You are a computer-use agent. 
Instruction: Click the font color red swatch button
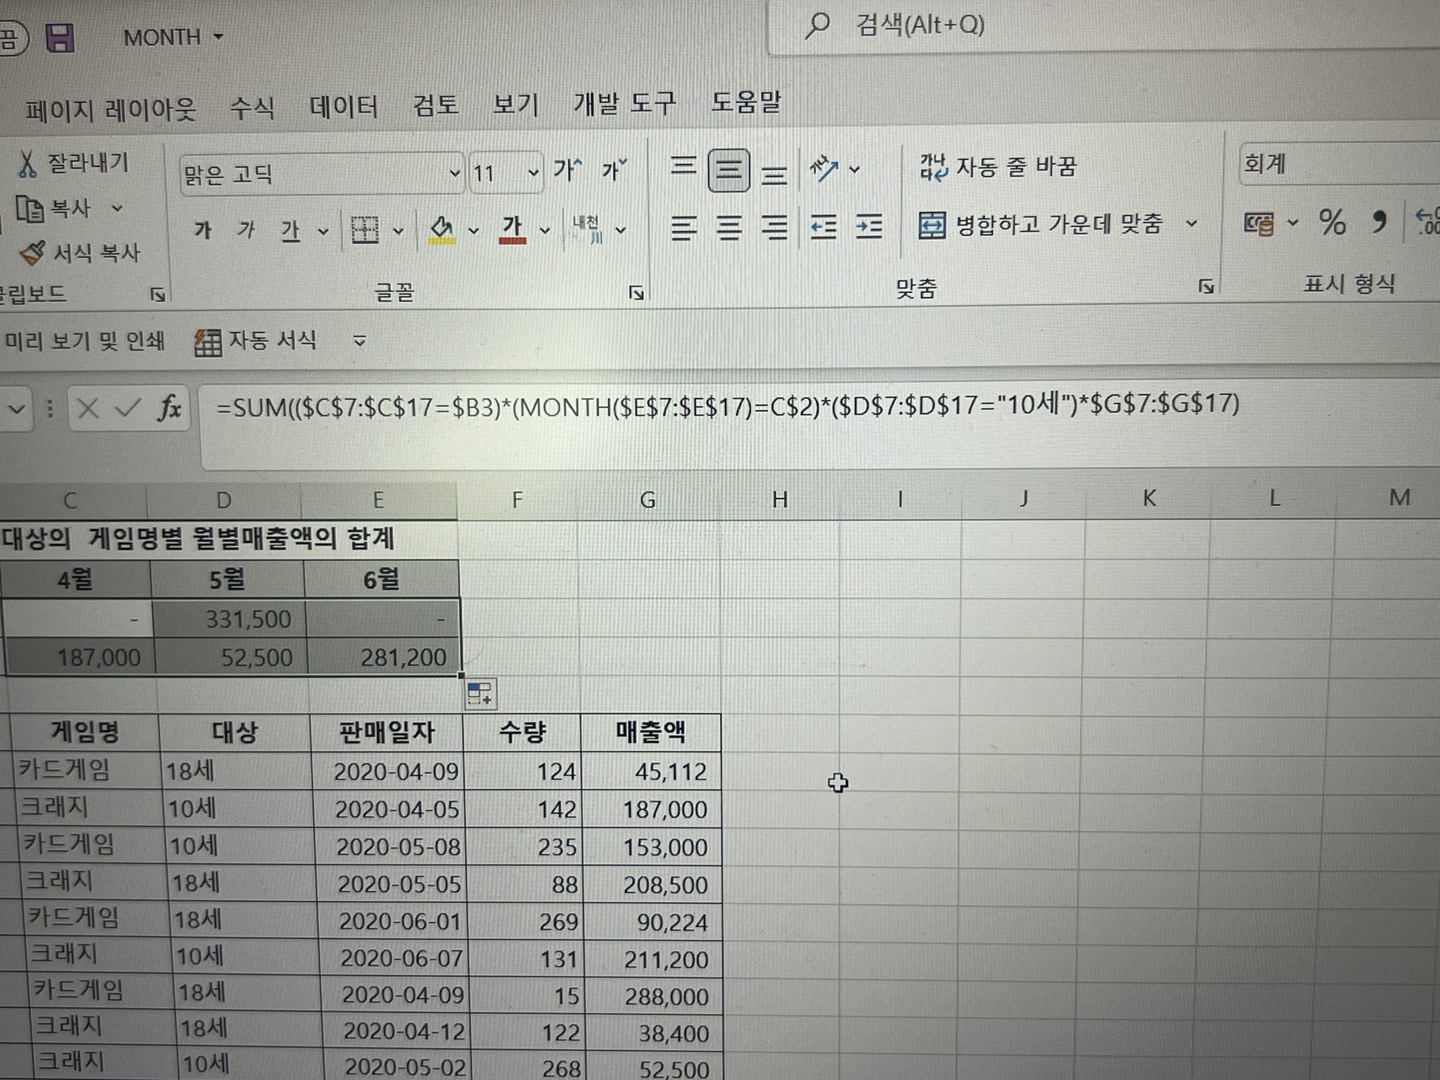coord(512,229)
